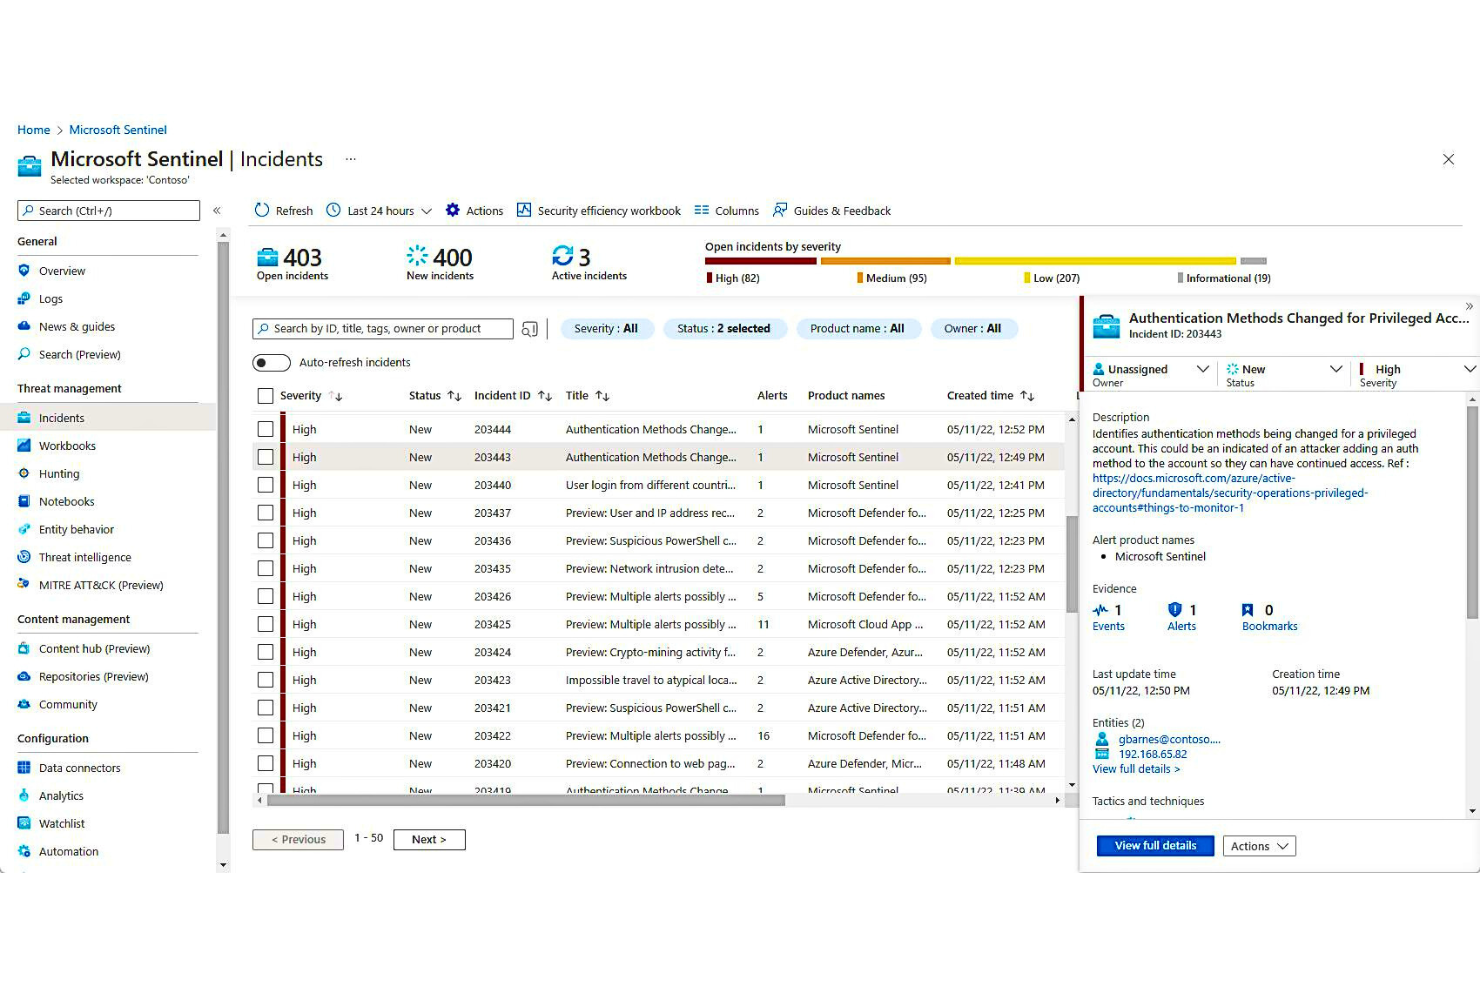Open Repositories (Preview) in the sidebar

coord(93,677)
